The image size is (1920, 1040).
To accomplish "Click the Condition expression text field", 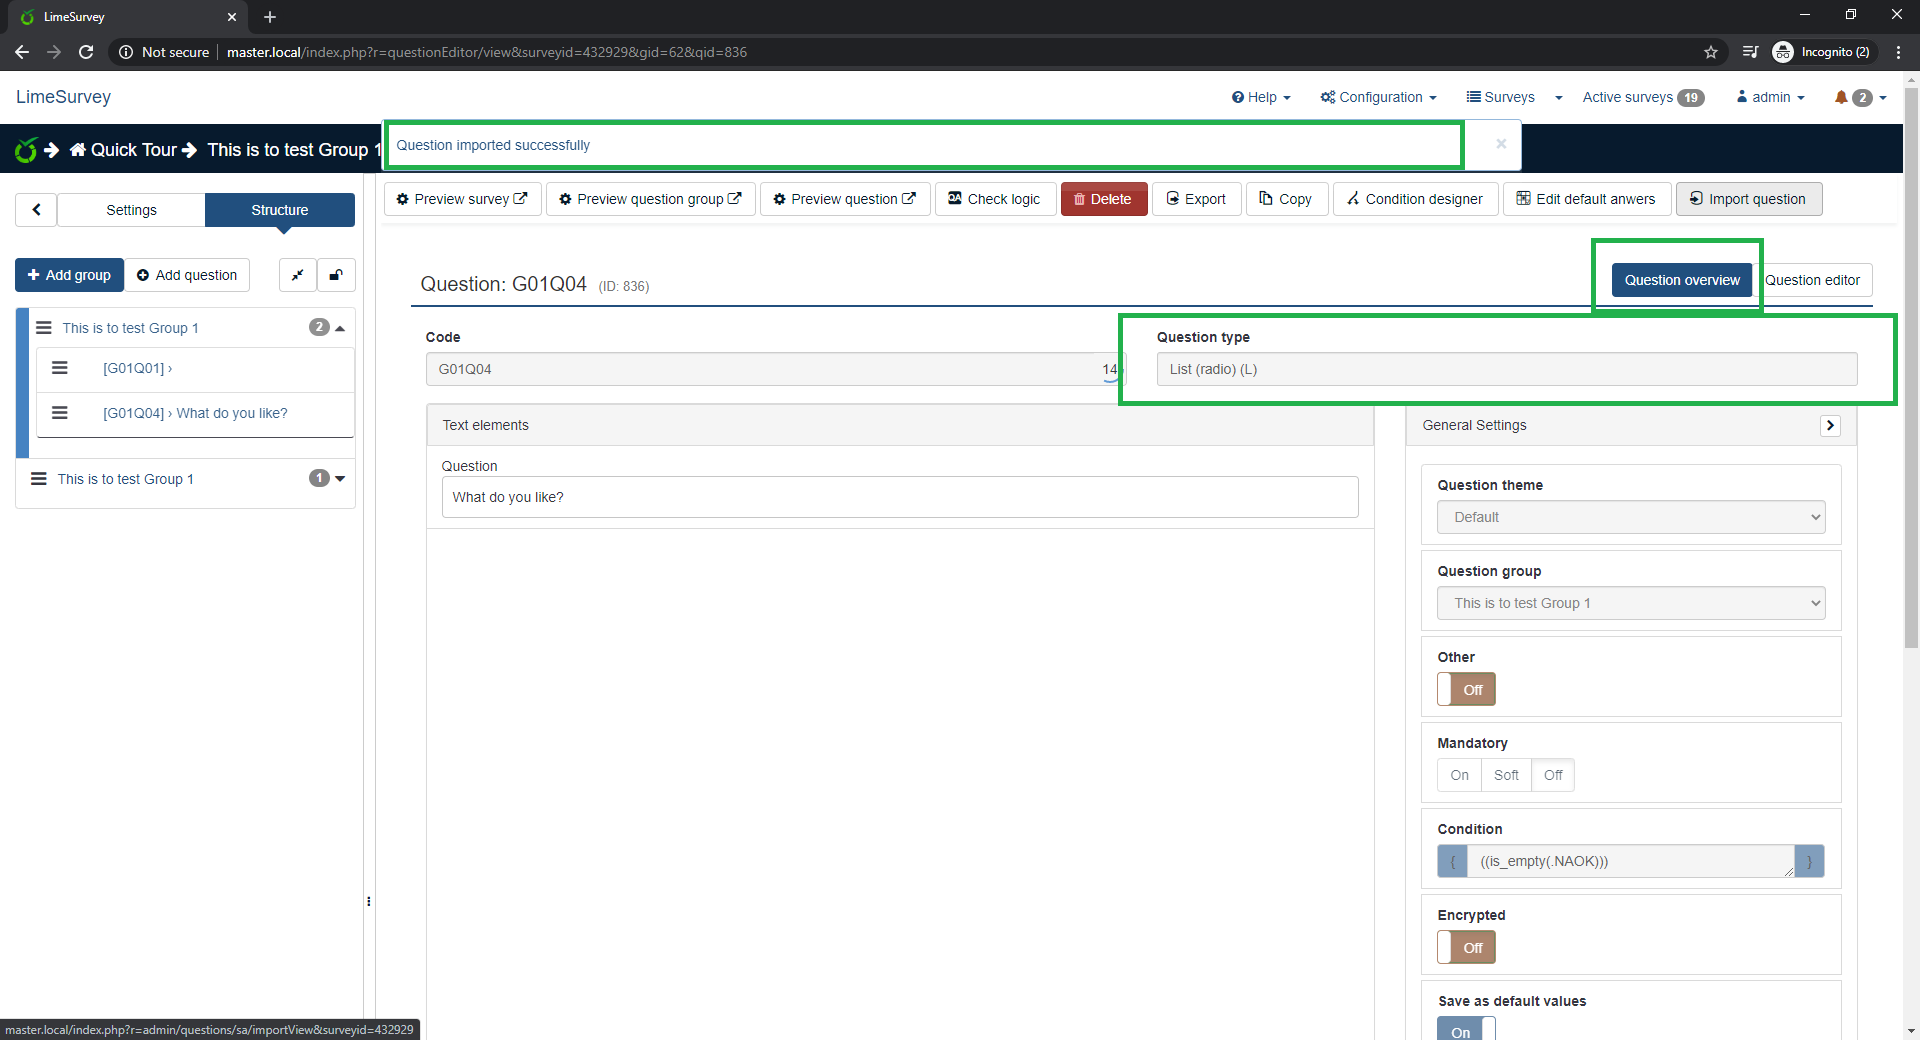I will [x=1630, y=861].
